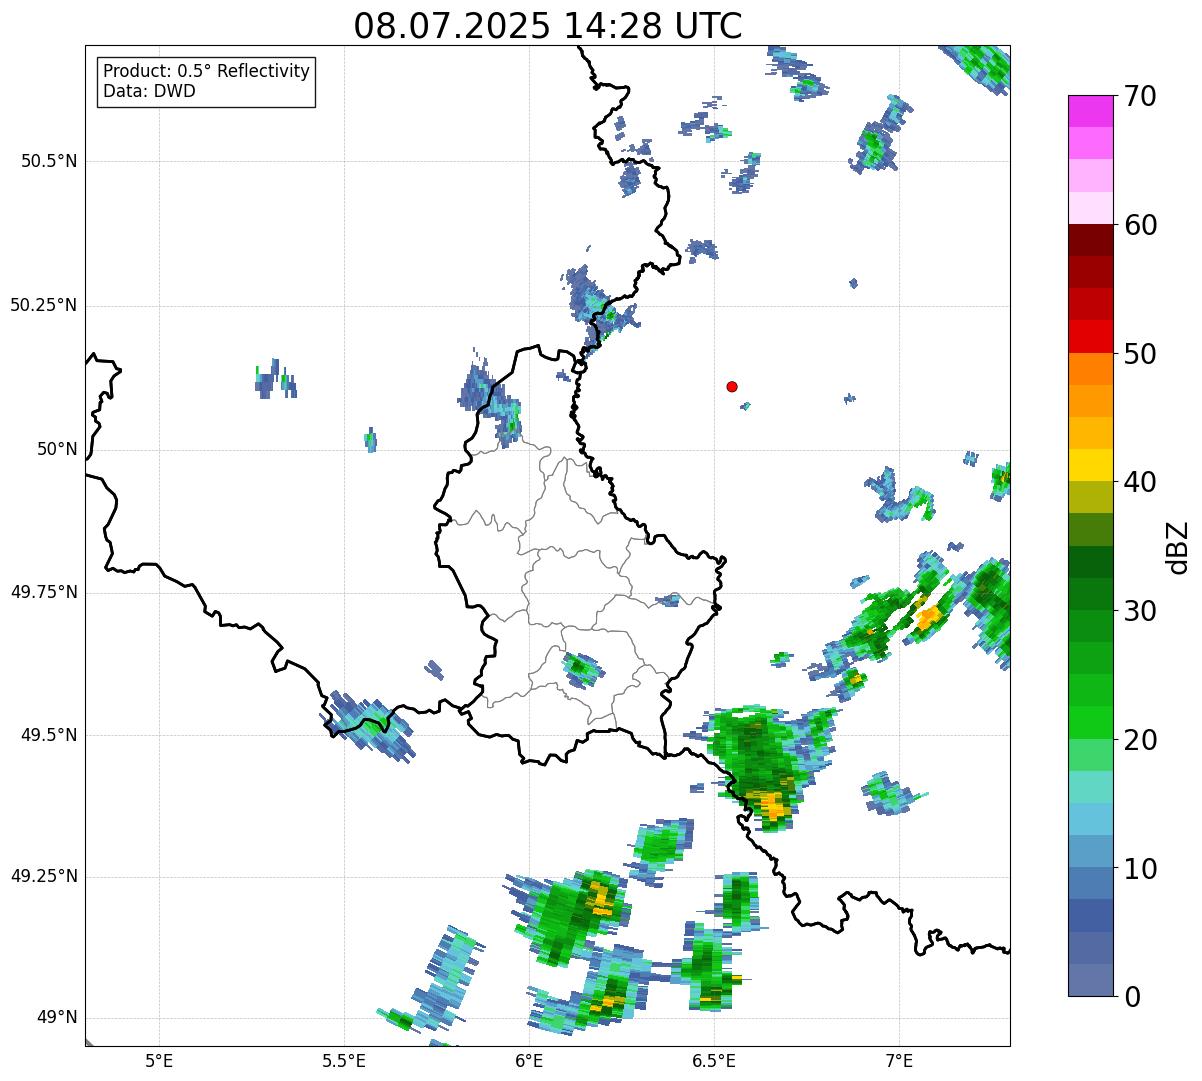Click the longitude label "7°E"
The height and width of the screenshot is (1081, 1202).
(x=899, y=1061)
